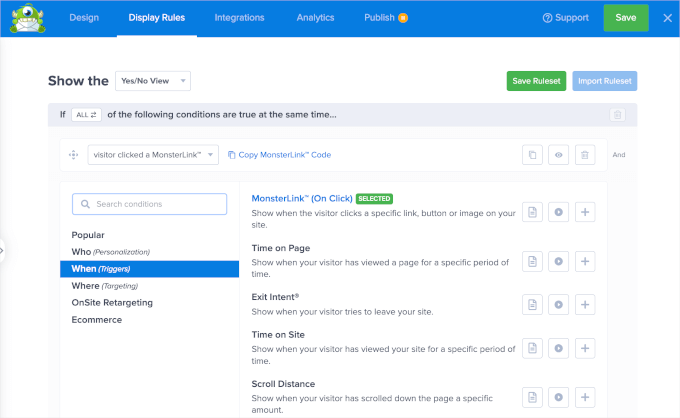
Task: Open the Support help link
Action: pyautogui.click(x=566, y=18)
